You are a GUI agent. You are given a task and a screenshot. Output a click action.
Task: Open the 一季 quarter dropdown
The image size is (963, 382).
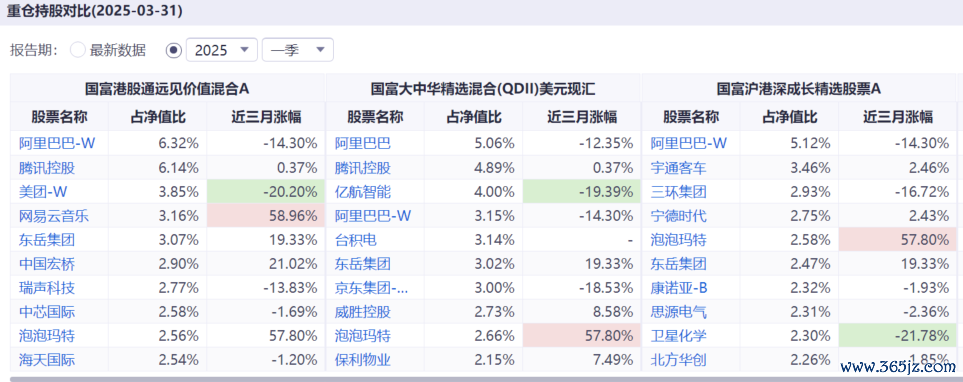click(x=298, y=50)
